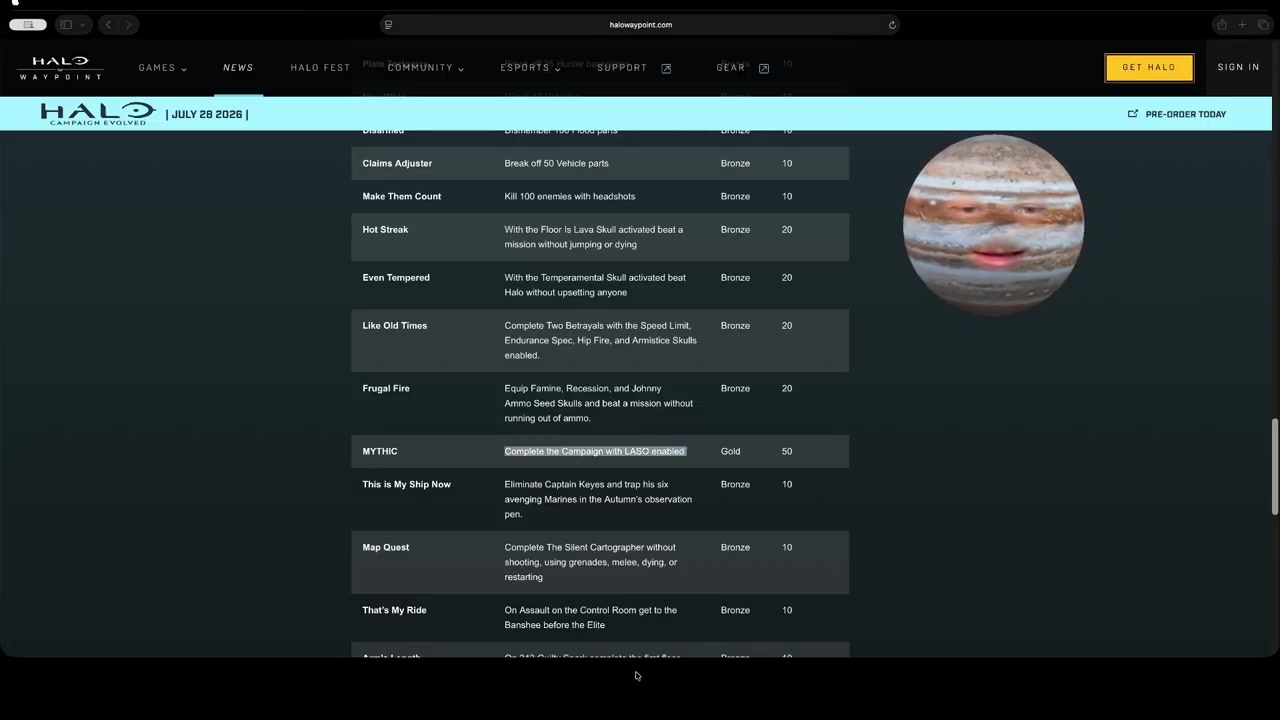Click the 'Frugal Fire' achievement name
This screenshot has height=720, width=1280.
(386, 389)
